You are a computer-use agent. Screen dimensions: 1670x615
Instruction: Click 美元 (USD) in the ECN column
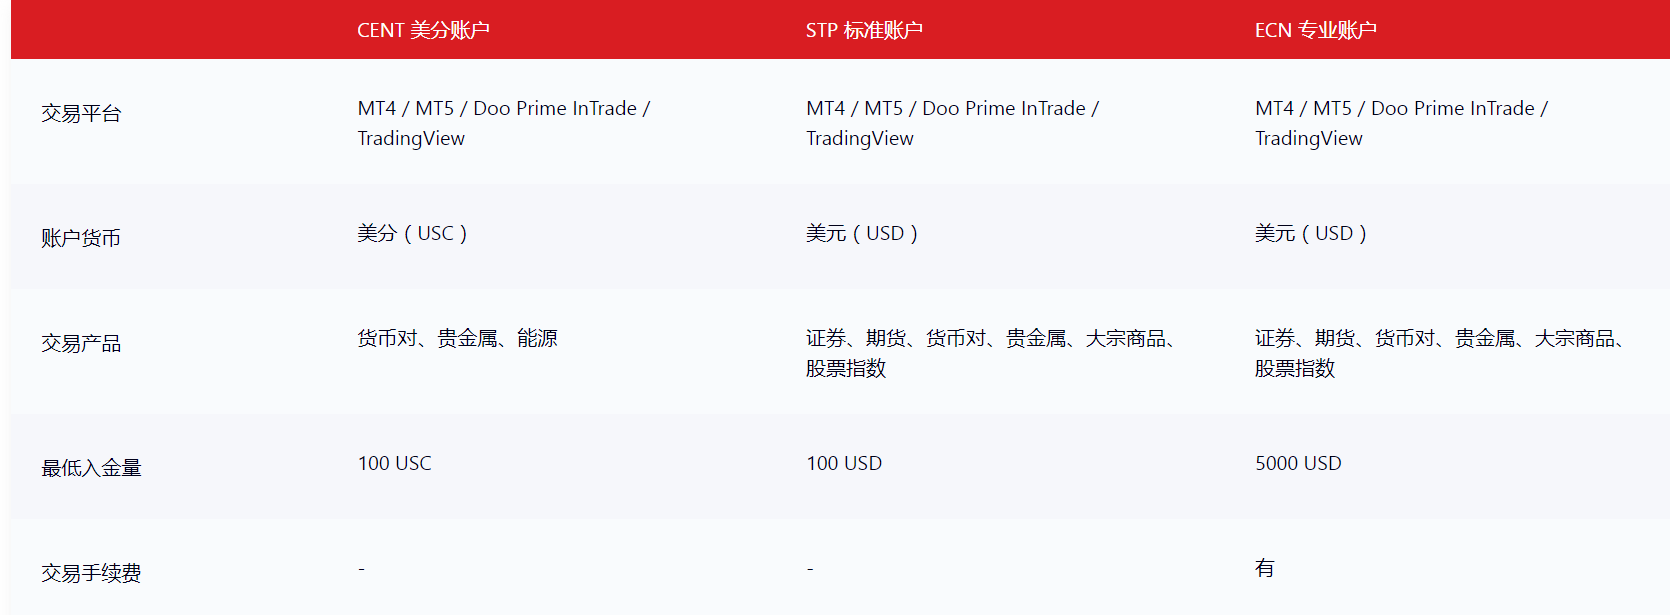click(1310, 233)
